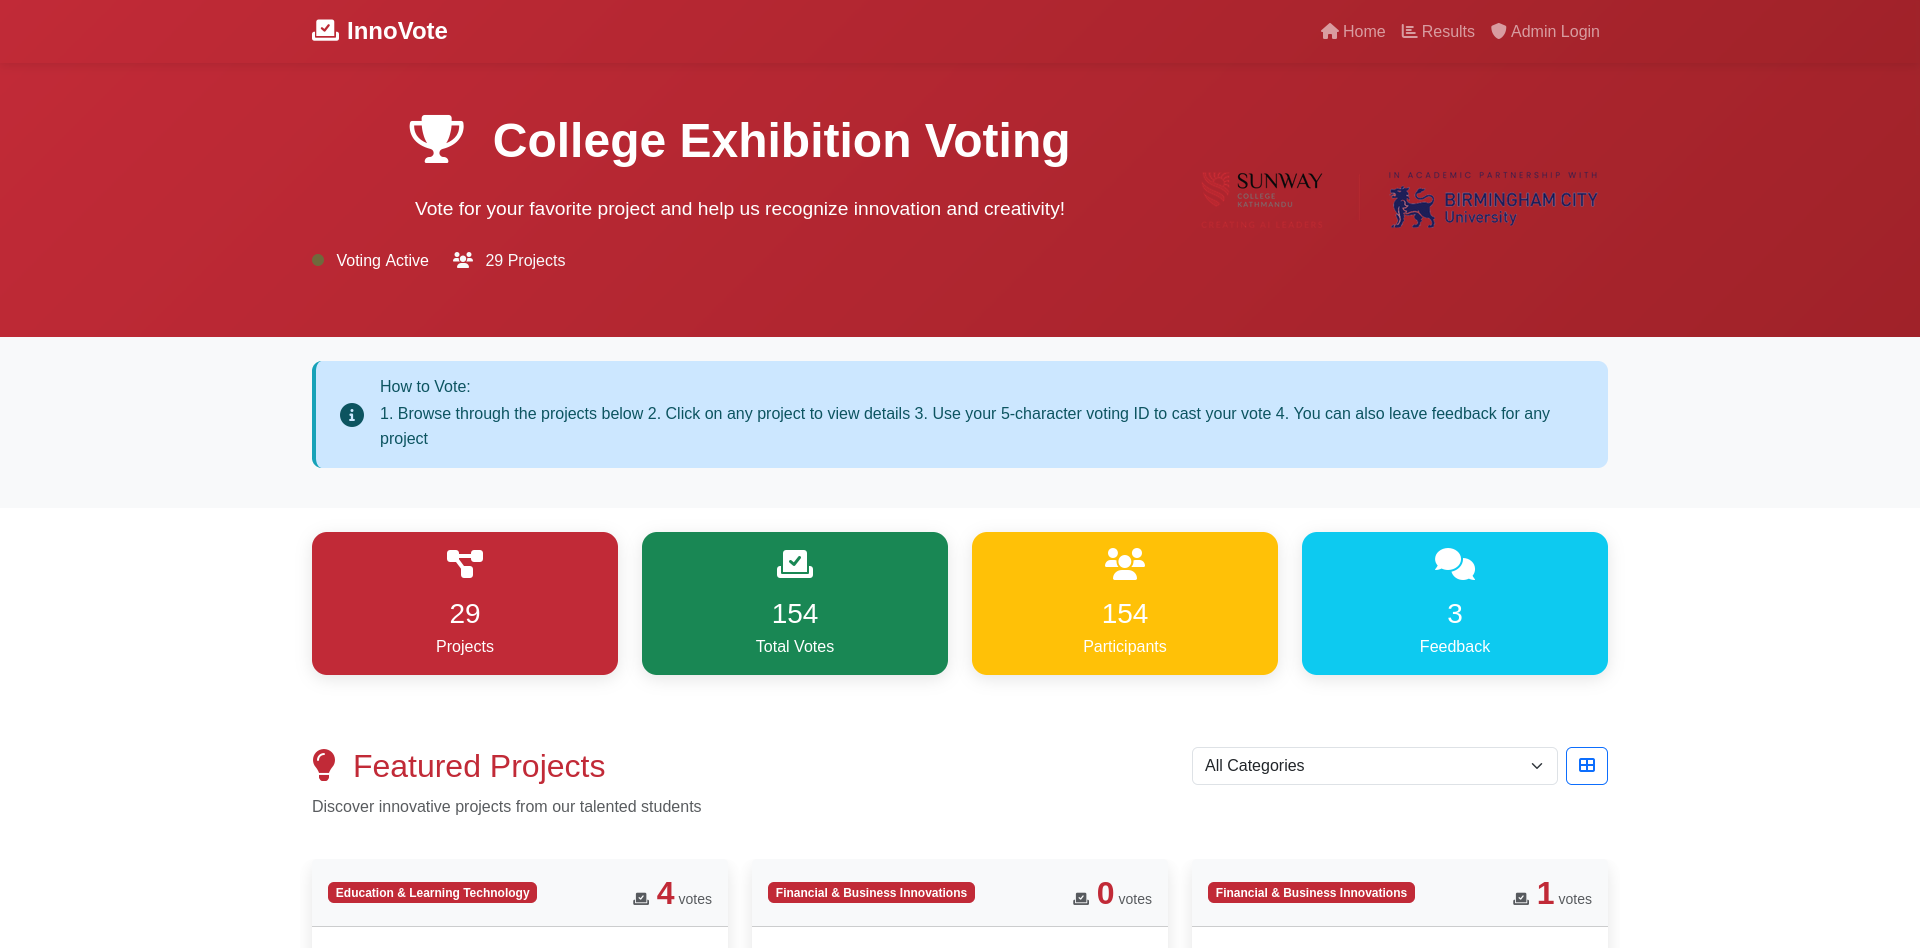The width and height of the screenshot is (1920, 948).
Task: Toggle the grid view layout button
Action: pos(1586,765)
